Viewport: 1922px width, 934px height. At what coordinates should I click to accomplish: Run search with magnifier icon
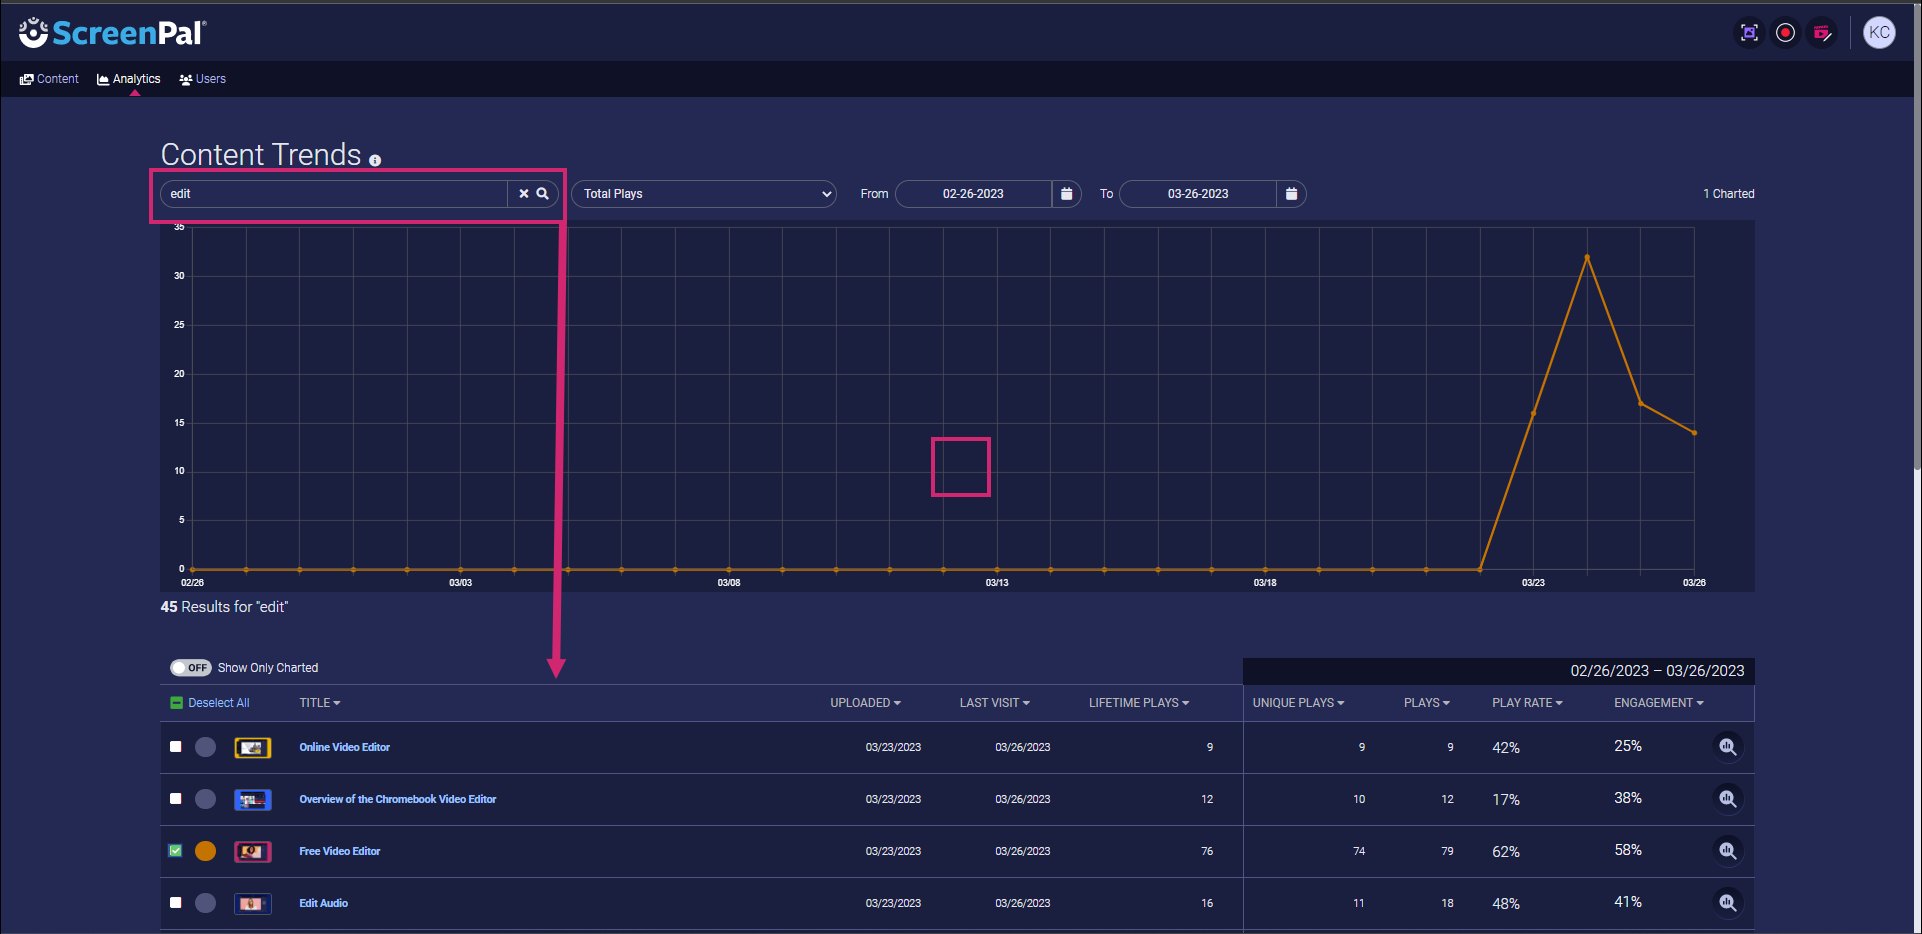click(542, 194)
